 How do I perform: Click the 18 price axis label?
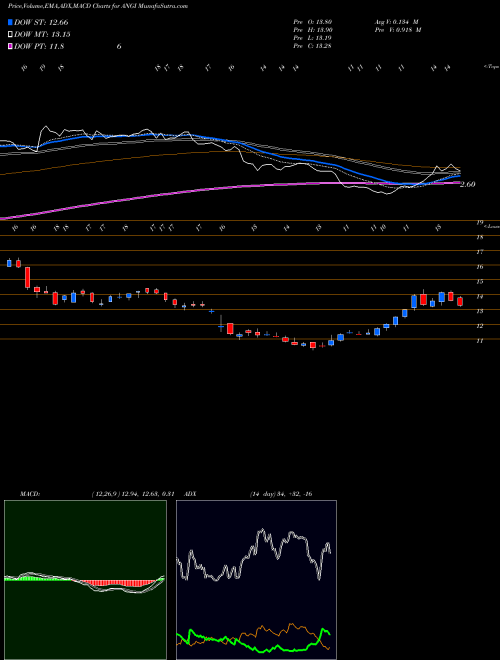(x=479, y=237)
